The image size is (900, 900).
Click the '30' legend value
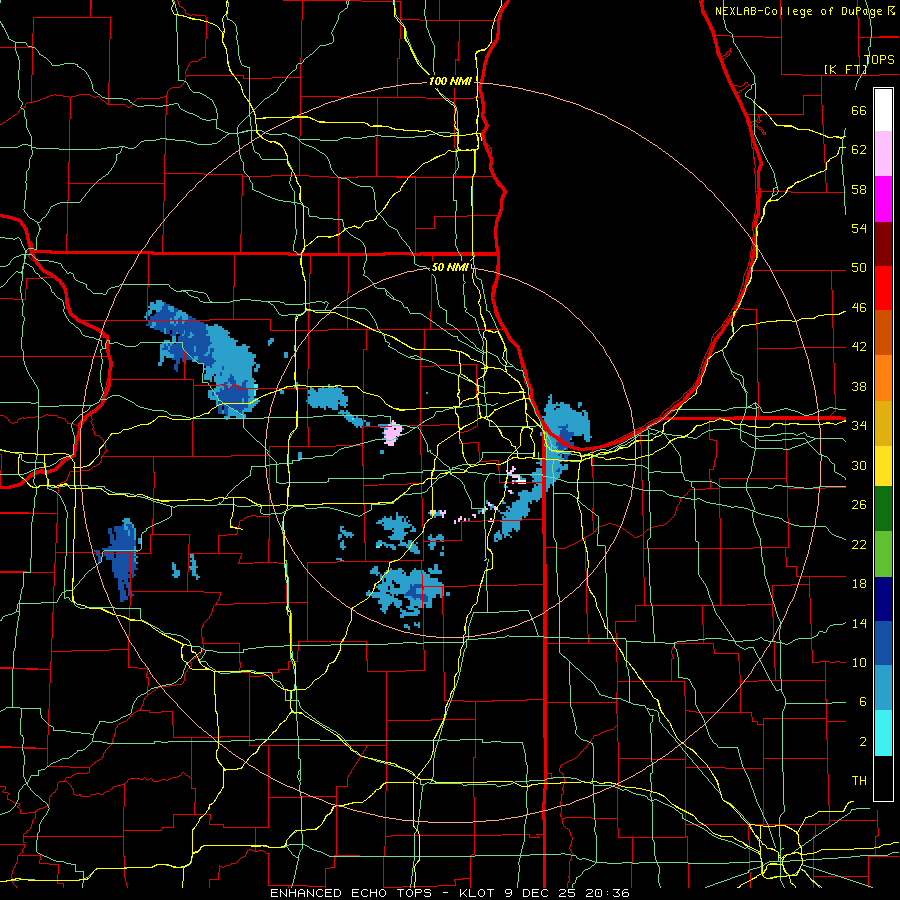coord(859,465)
